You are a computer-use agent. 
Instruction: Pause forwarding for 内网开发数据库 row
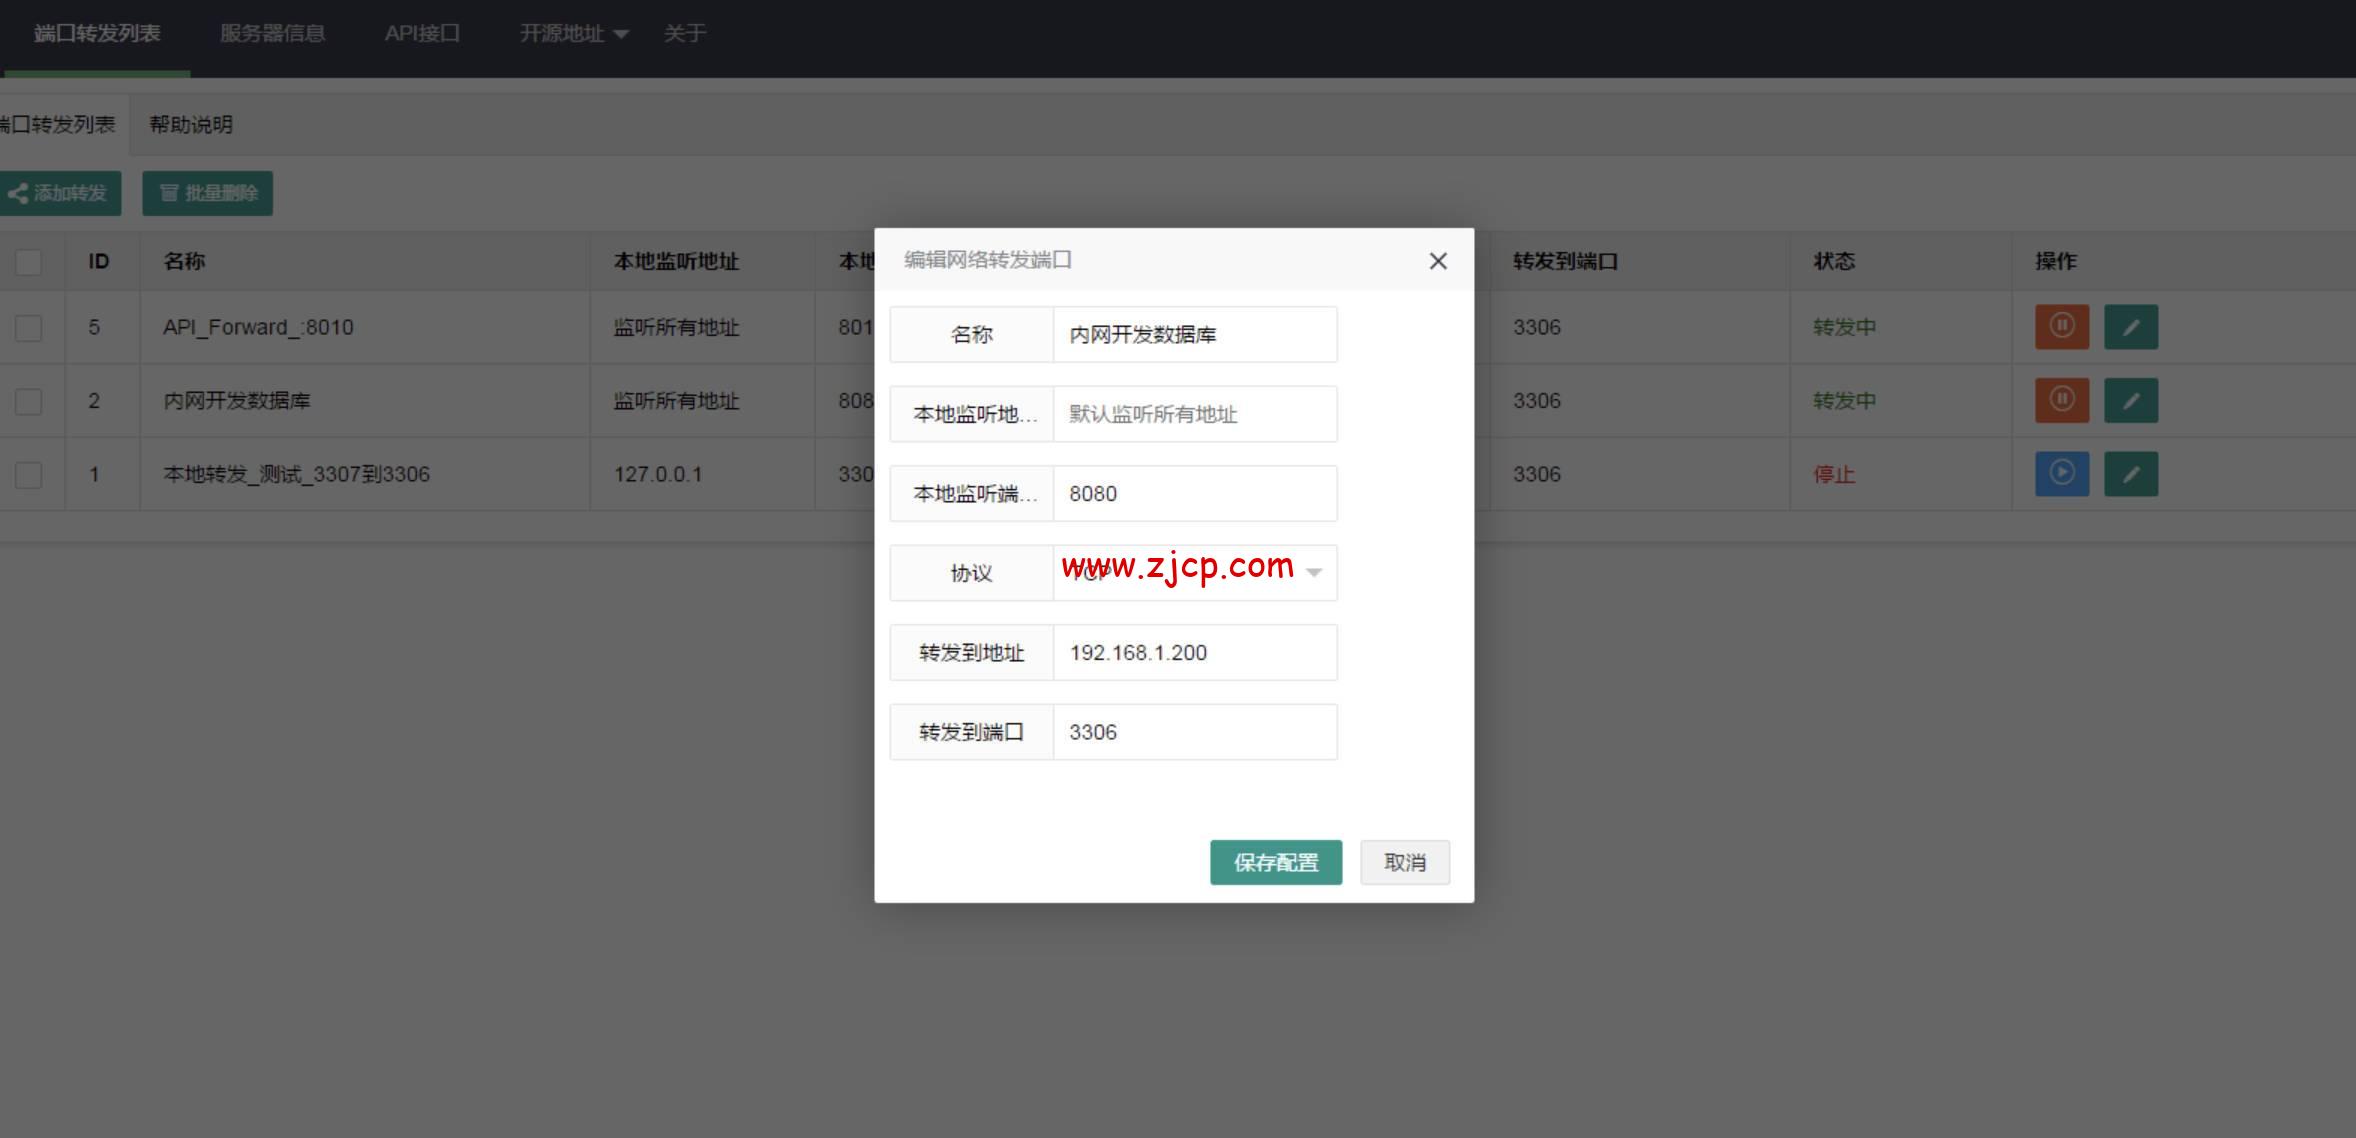click(2061, 400)
